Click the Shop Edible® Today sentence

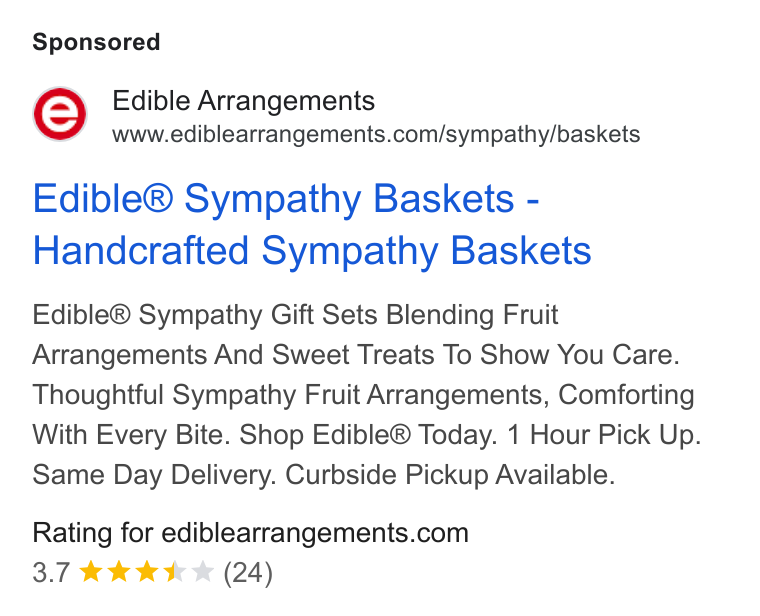click(x=368, y=435)
